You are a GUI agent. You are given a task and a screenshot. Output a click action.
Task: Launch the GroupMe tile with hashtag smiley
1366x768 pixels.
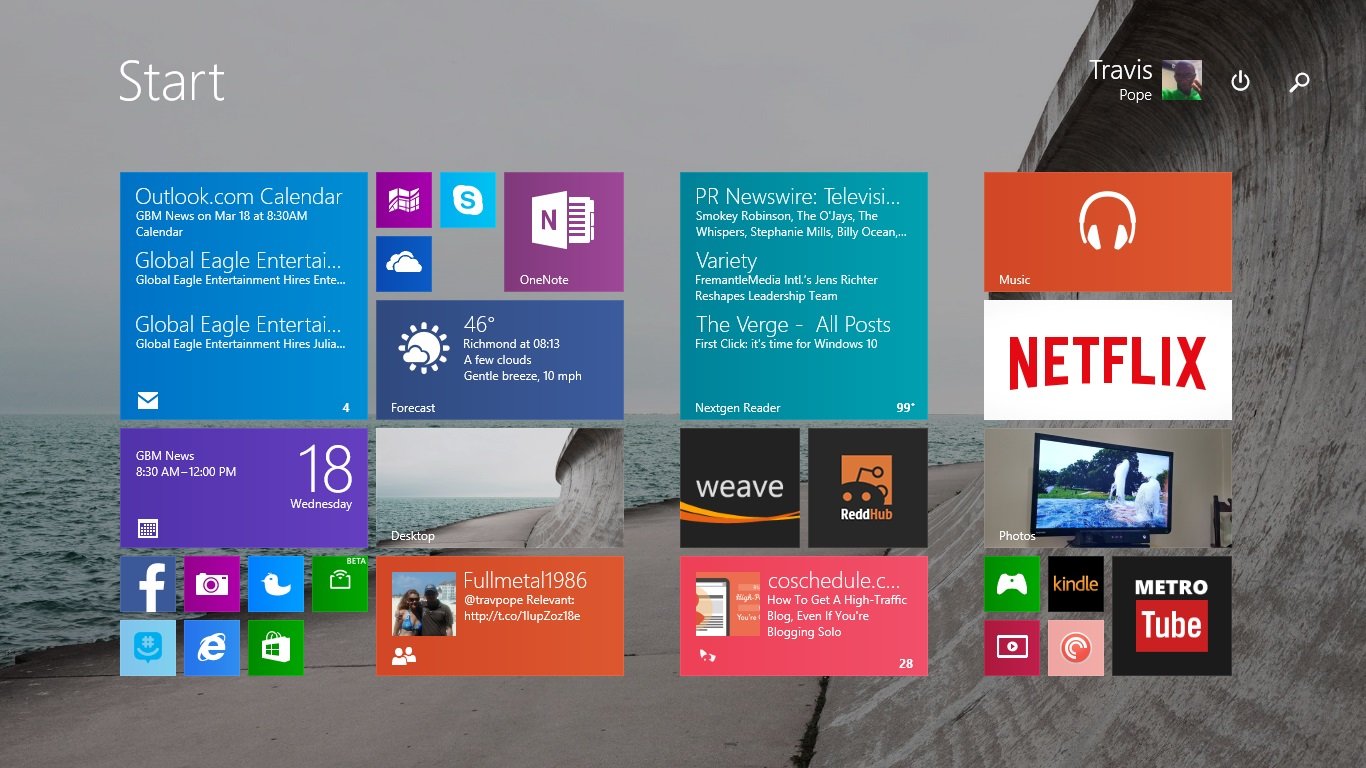pos(148,648)
